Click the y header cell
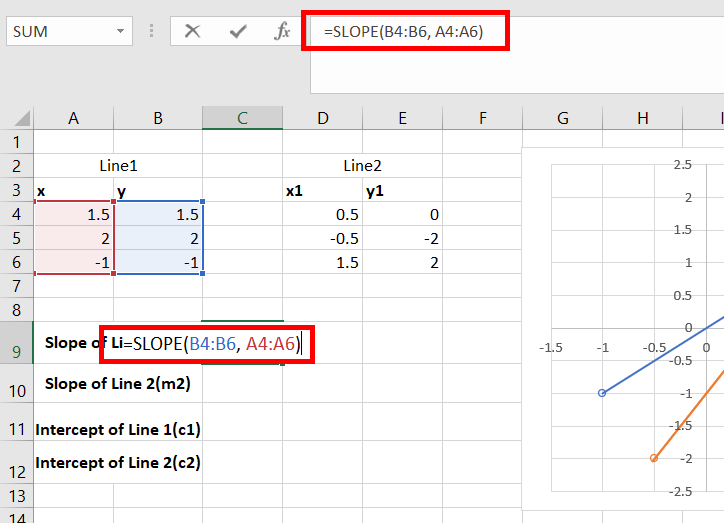Screen dimensions: 724x523 click(158, 190)
